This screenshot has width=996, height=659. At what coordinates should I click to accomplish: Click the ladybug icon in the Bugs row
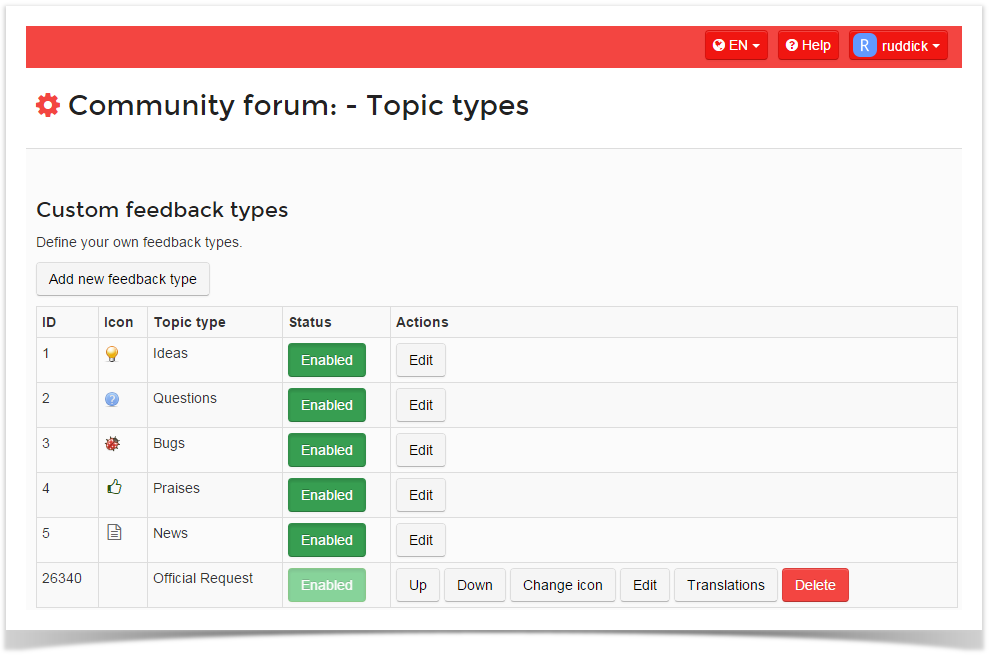(x=112, y=444)
